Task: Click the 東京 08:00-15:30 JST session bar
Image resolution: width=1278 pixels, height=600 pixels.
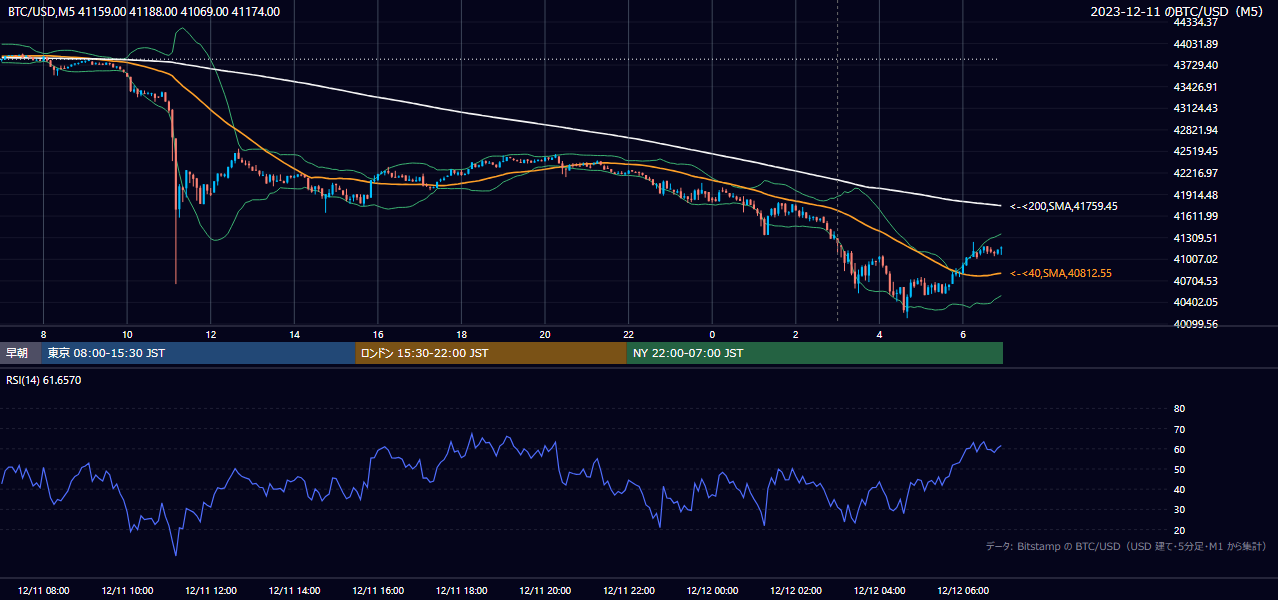Action: [x=198, y=353]
